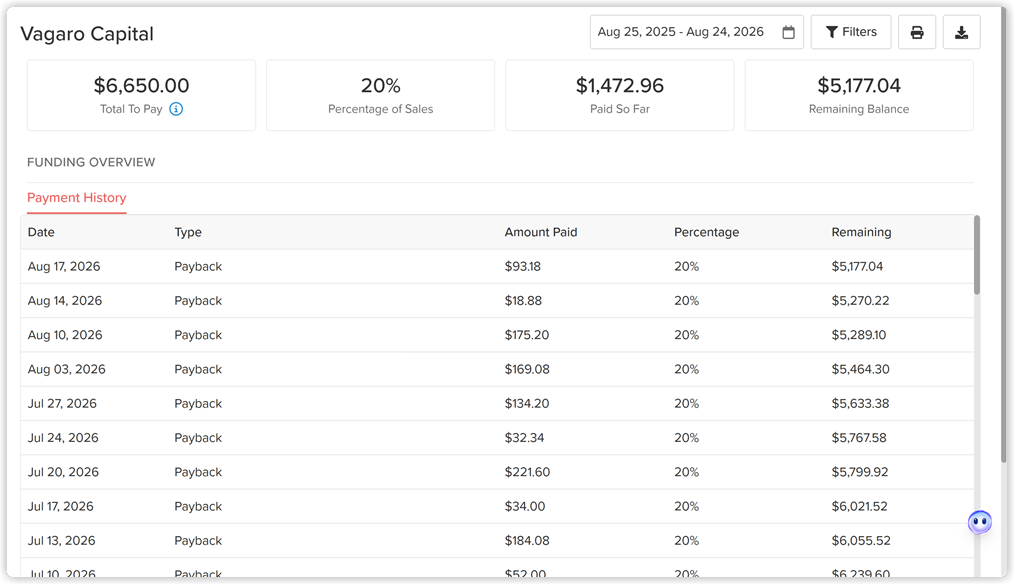Viewport: 1015px width, 585px height.
Task: Click the Jul 17, 2026 date cell
Action: click(x=60, y=507)
